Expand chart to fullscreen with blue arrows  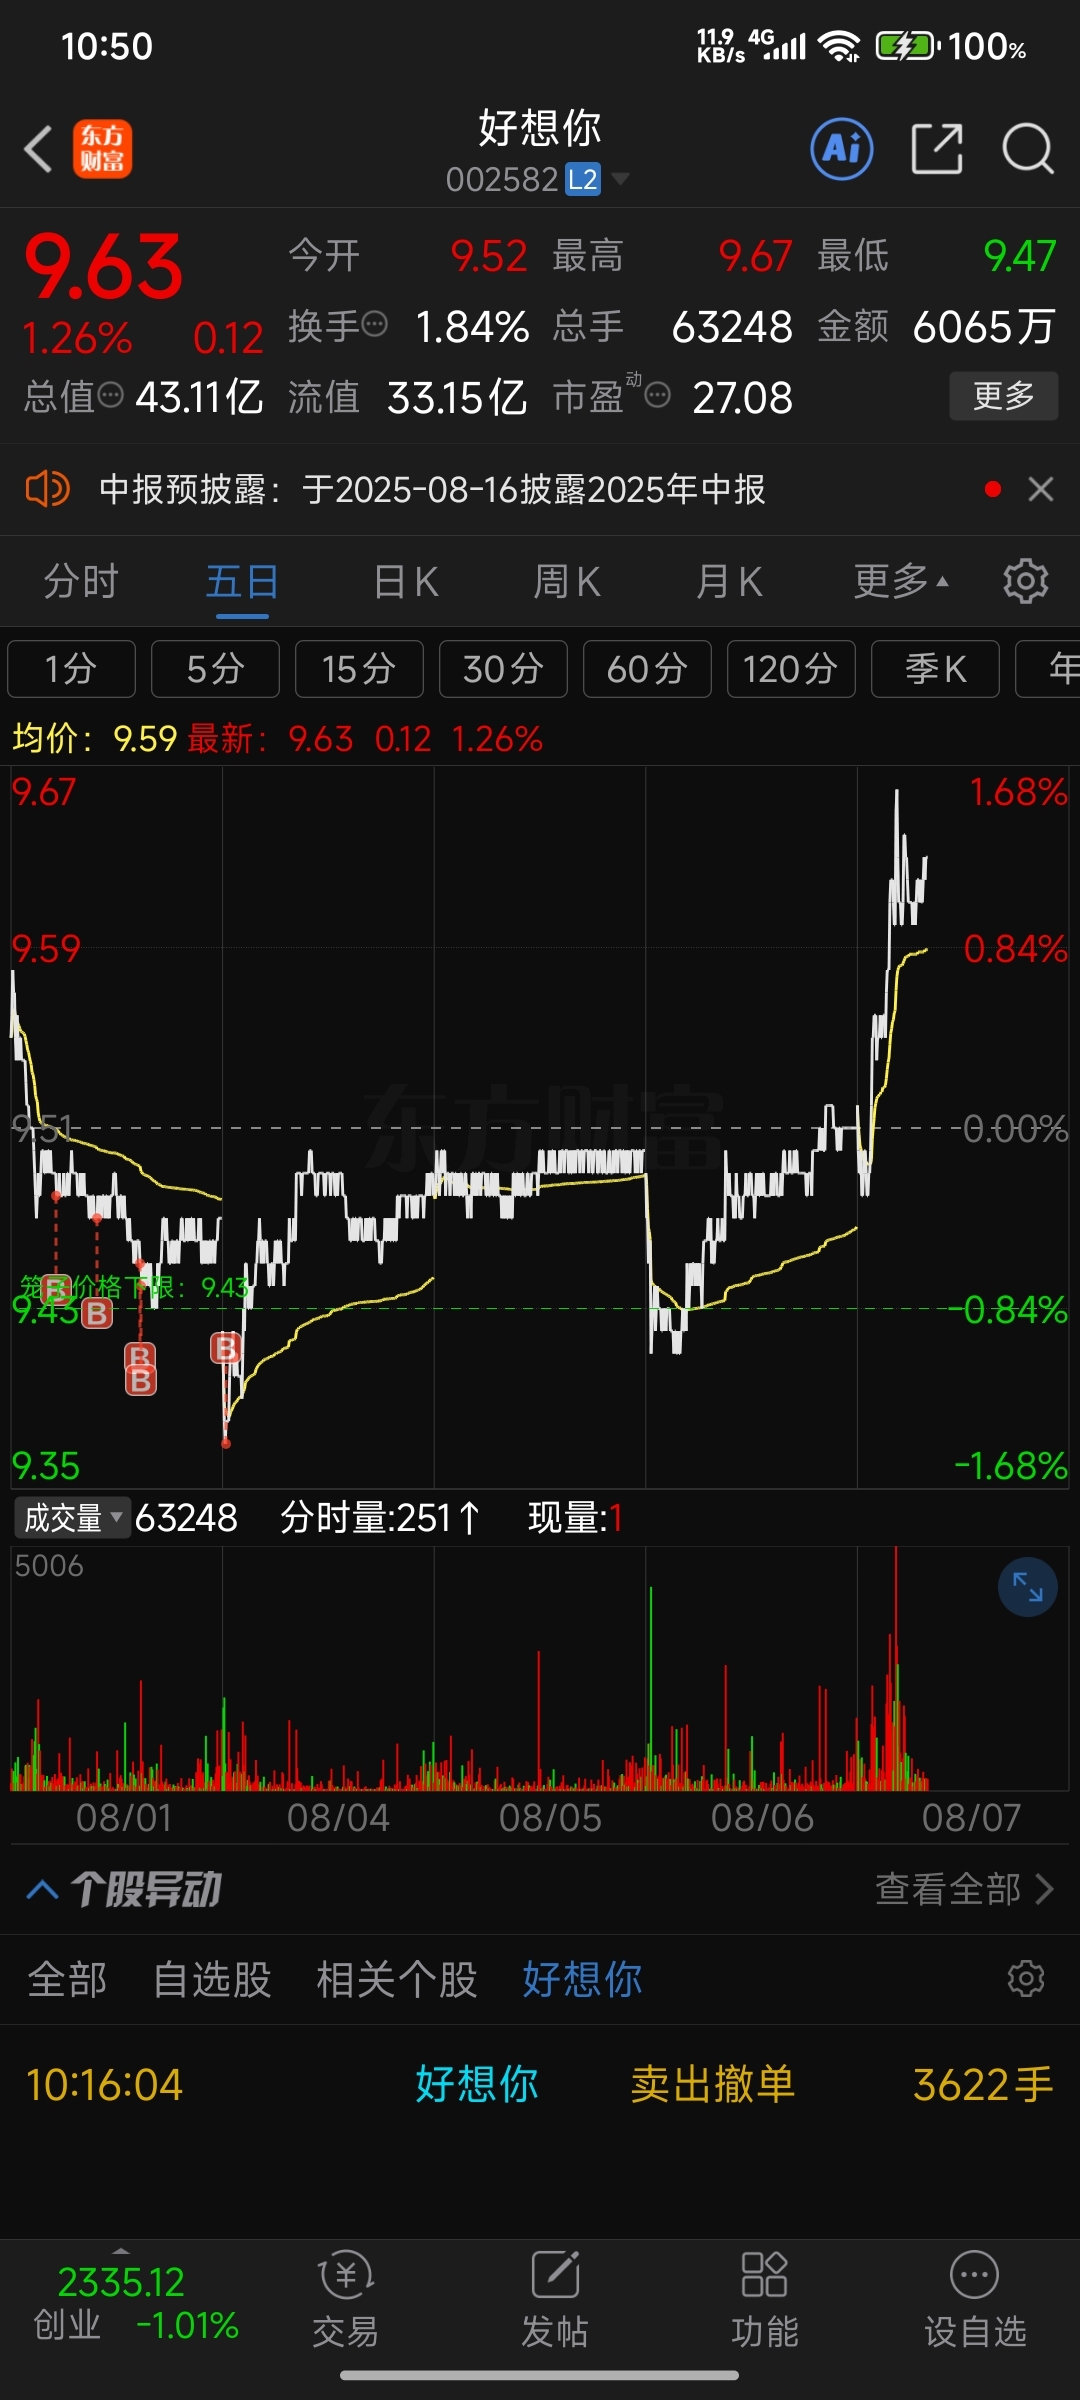(x=1028, y=1587)
